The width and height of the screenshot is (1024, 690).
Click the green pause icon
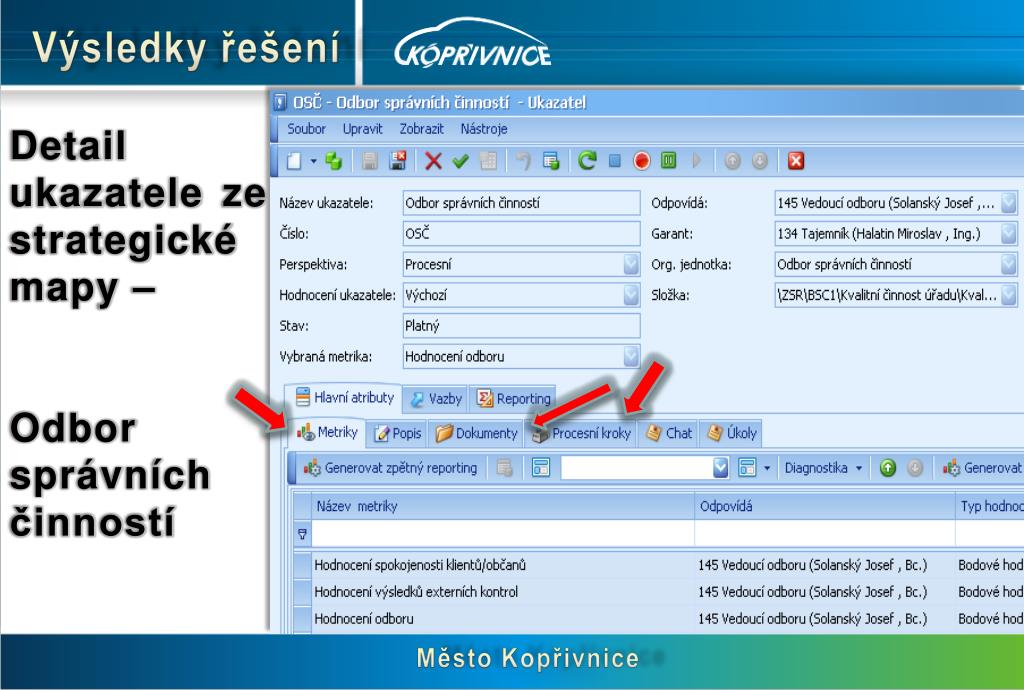[x=669, y=161]
